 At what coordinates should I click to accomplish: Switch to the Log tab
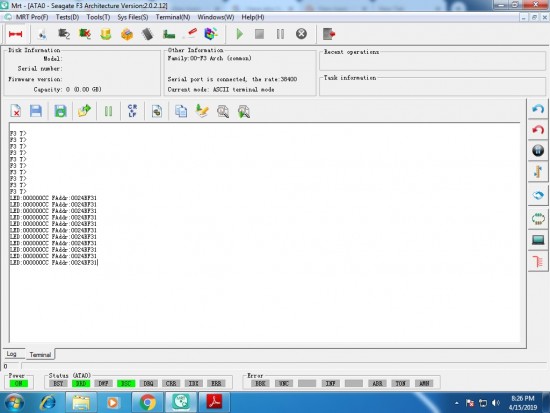click(x=12, y=354)
